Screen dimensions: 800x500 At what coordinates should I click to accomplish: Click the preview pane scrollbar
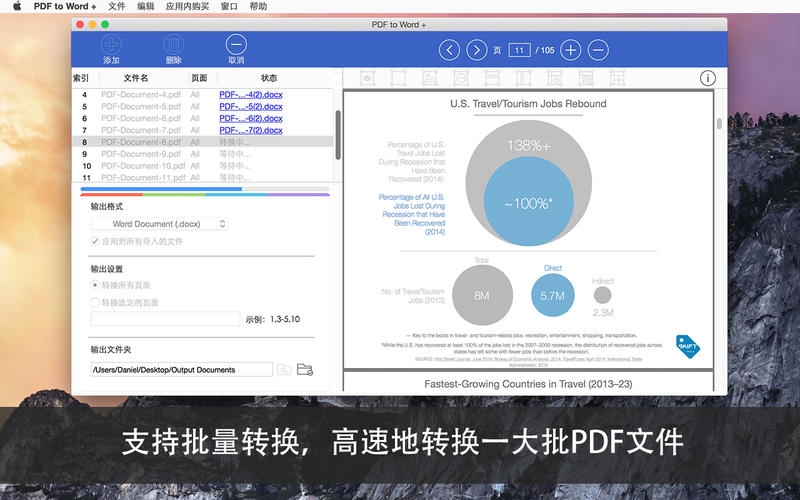[x=719, y=123]
